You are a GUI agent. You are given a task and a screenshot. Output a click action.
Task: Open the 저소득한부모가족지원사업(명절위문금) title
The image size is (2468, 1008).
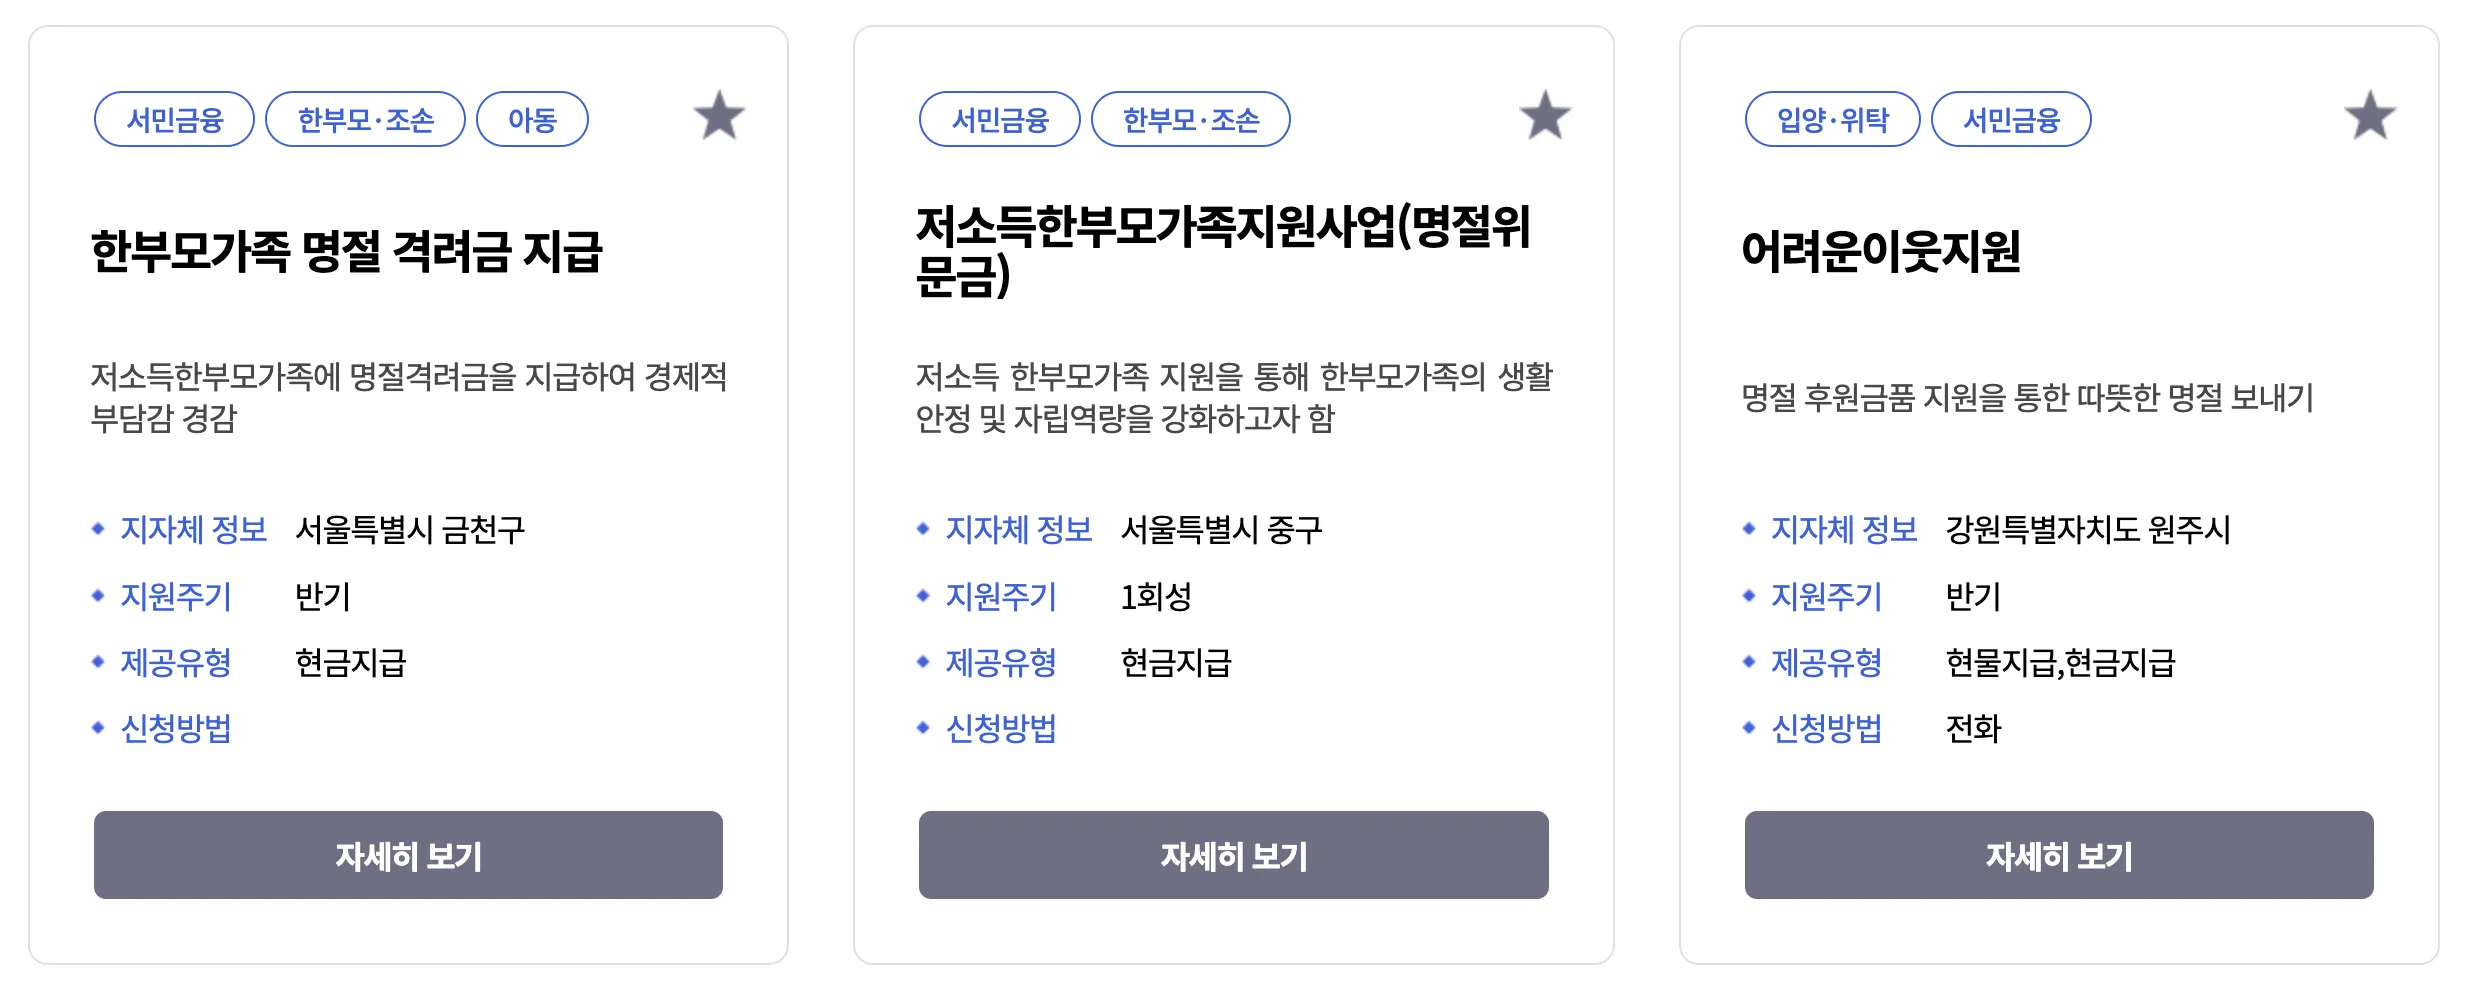click(1222, 251)
